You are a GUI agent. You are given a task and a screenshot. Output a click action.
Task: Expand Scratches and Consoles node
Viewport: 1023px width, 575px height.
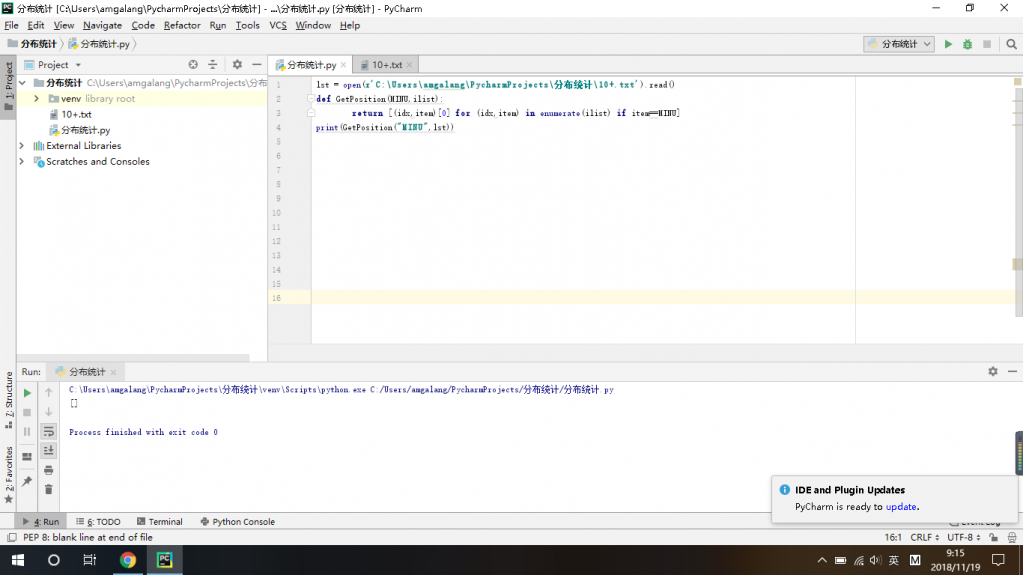pyautogui.click(x=22, y=161)
